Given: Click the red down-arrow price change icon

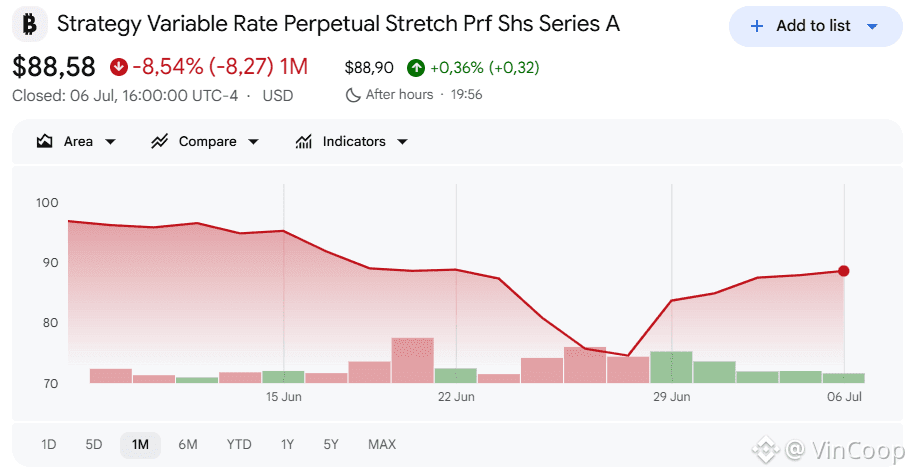Looking at the screenshot, I should 119,67.
